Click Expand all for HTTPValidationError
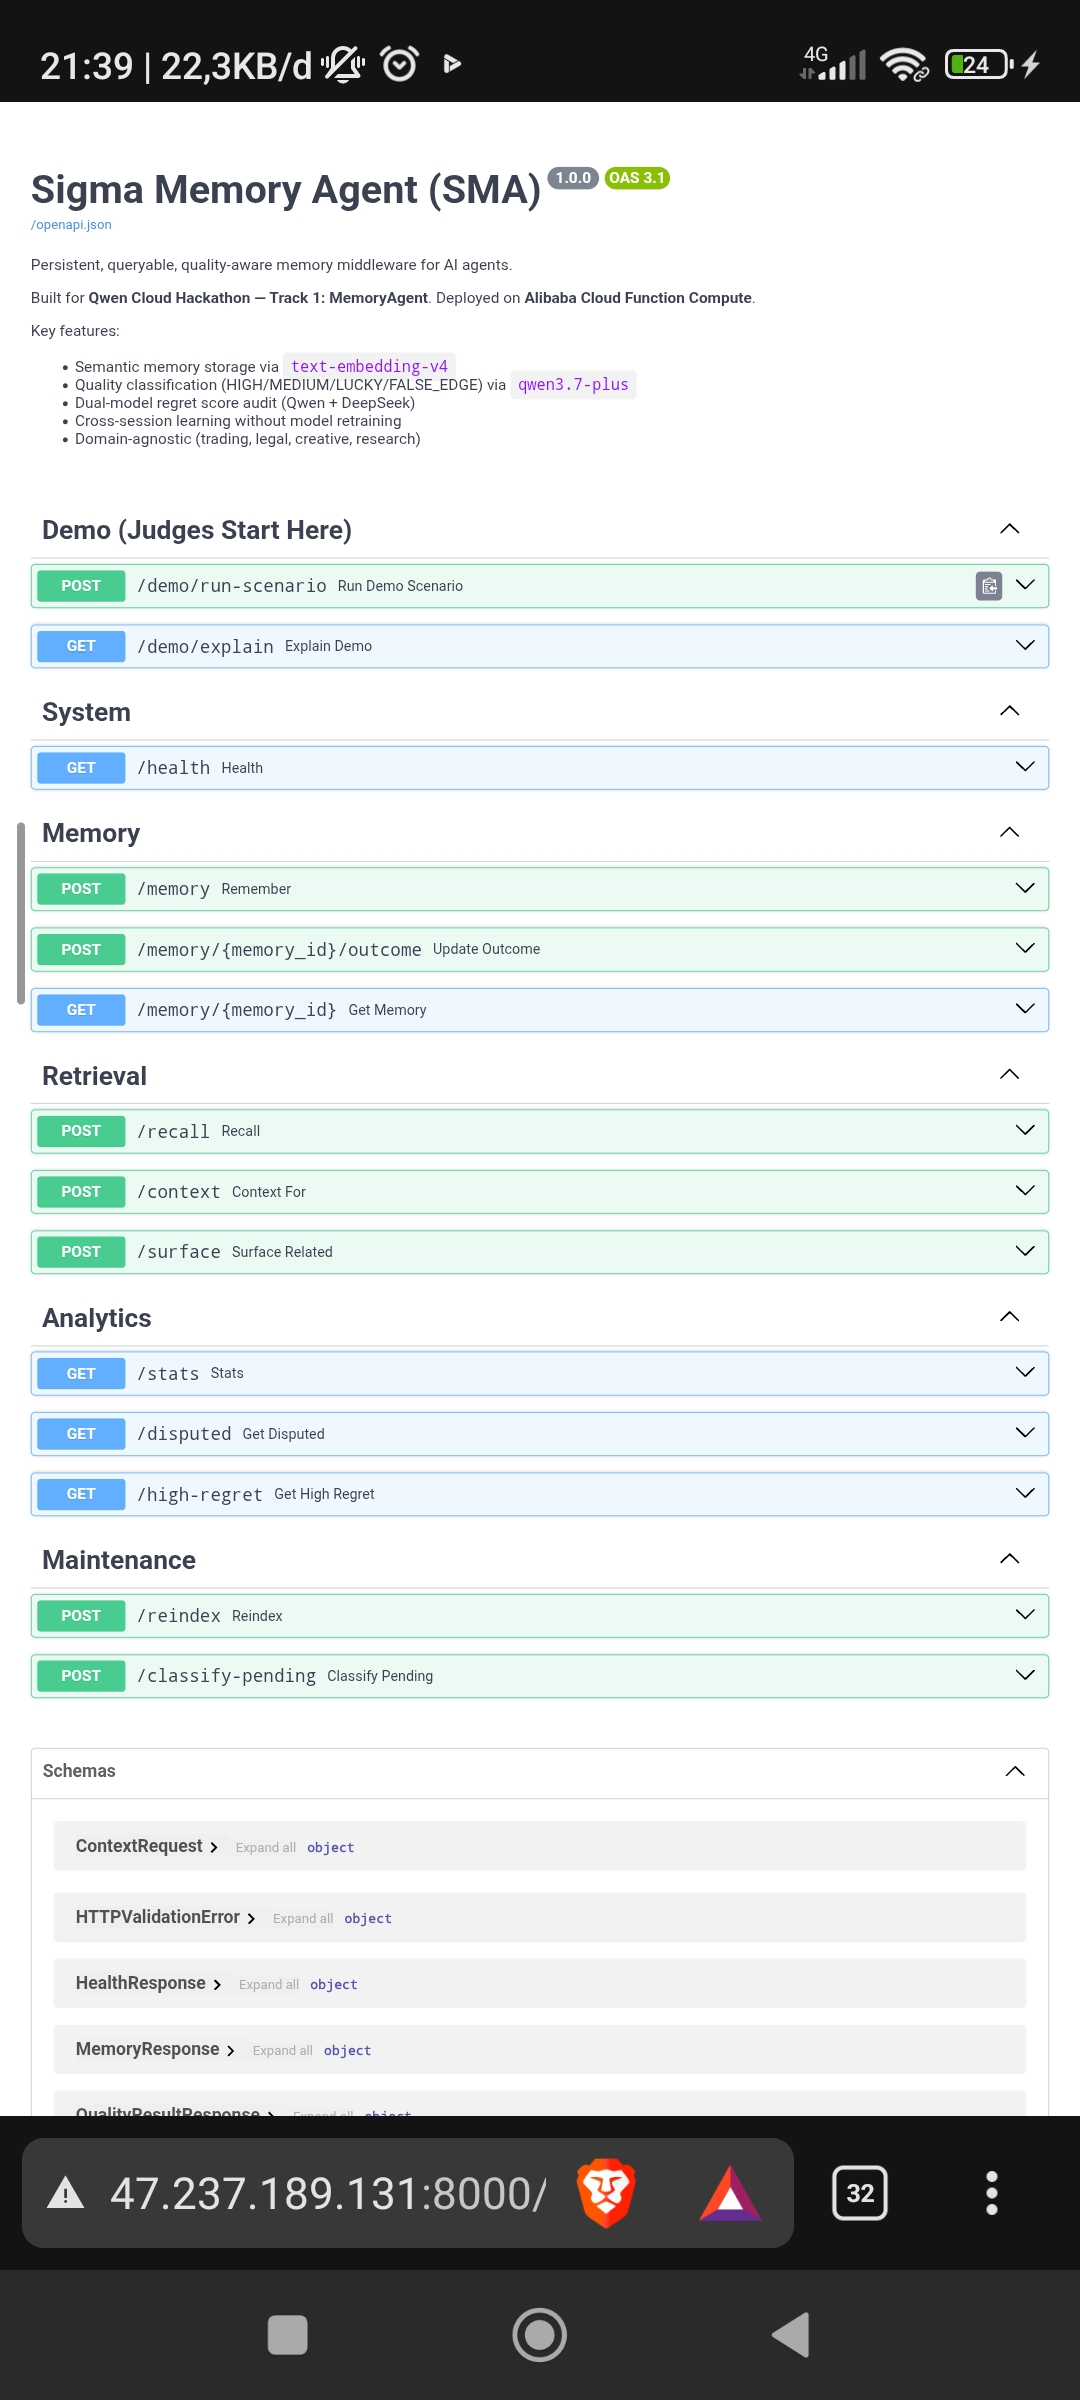The width and height of the screenshot is (1080, 2400). [x=303, y=1918]
